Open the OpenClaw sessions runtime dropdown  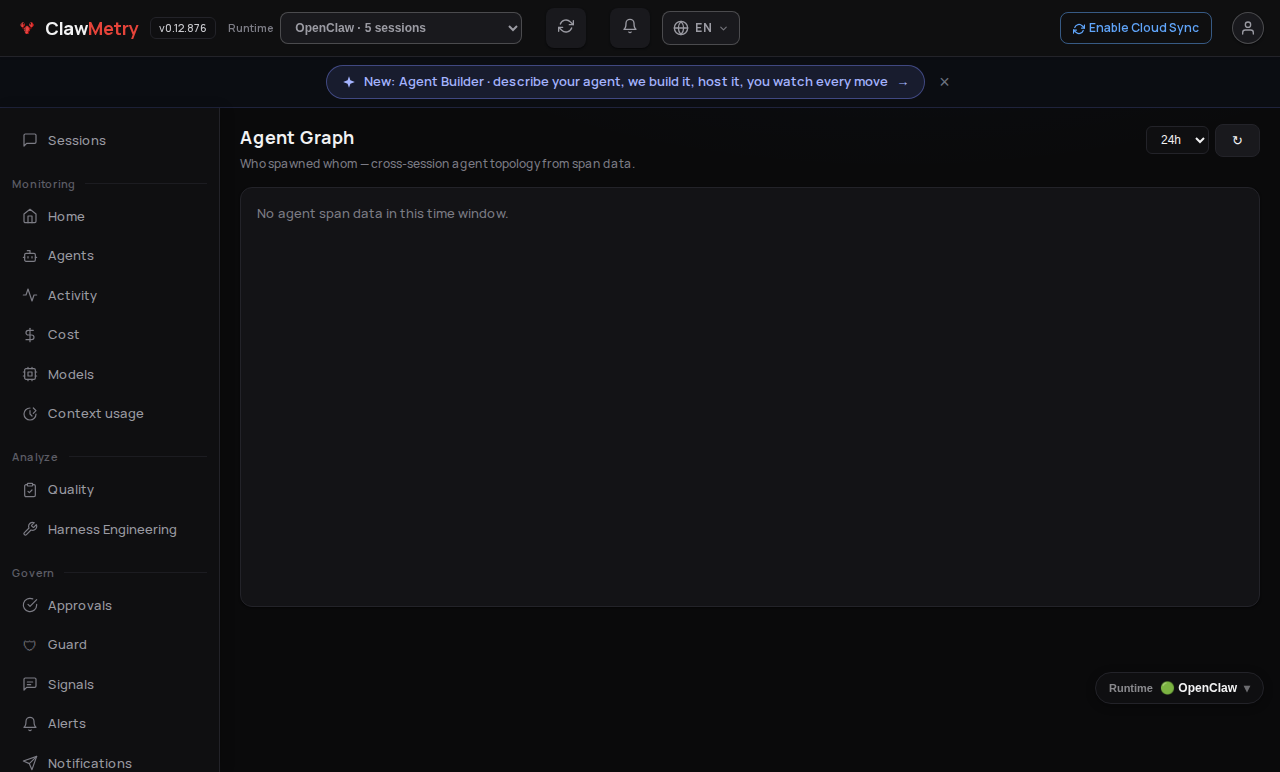[401, 28]
